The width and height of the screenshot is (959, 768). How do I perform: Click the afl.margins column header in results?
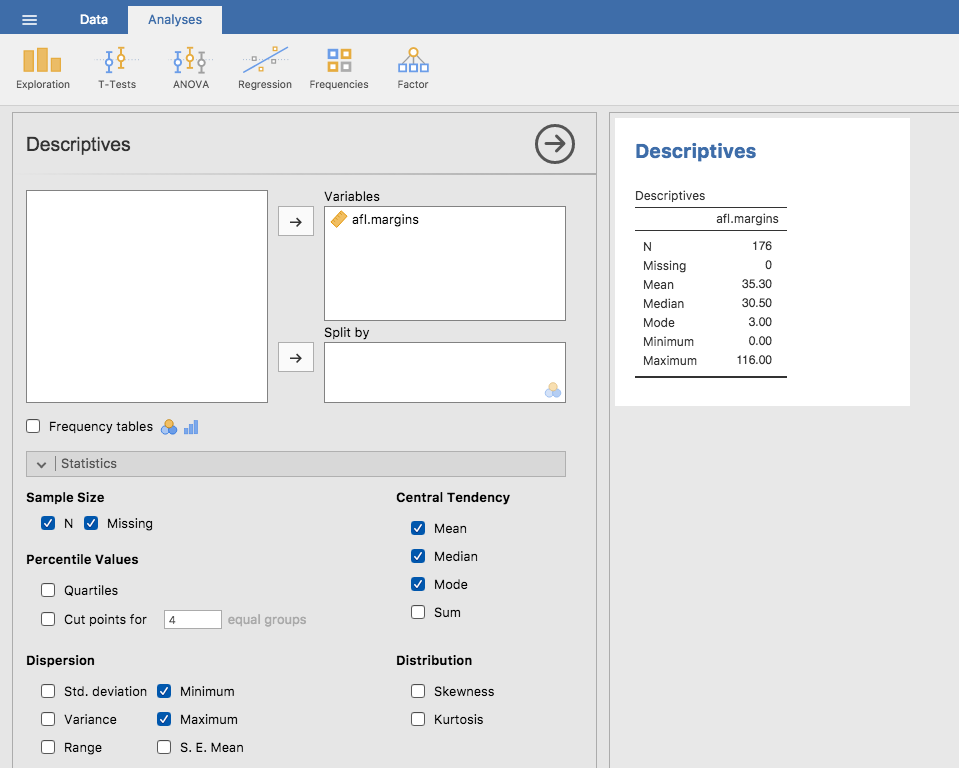pos(747,219)
